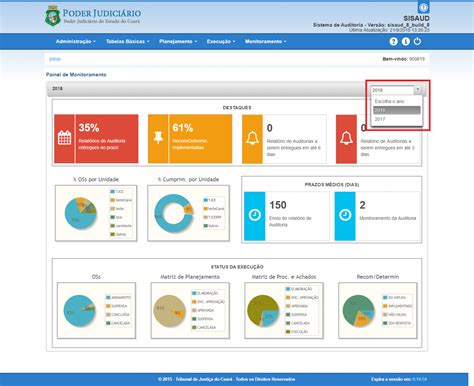The width and height of the screenshot is (474, 386).
Task: Open the Administração menu
Action: coord(76,41)
